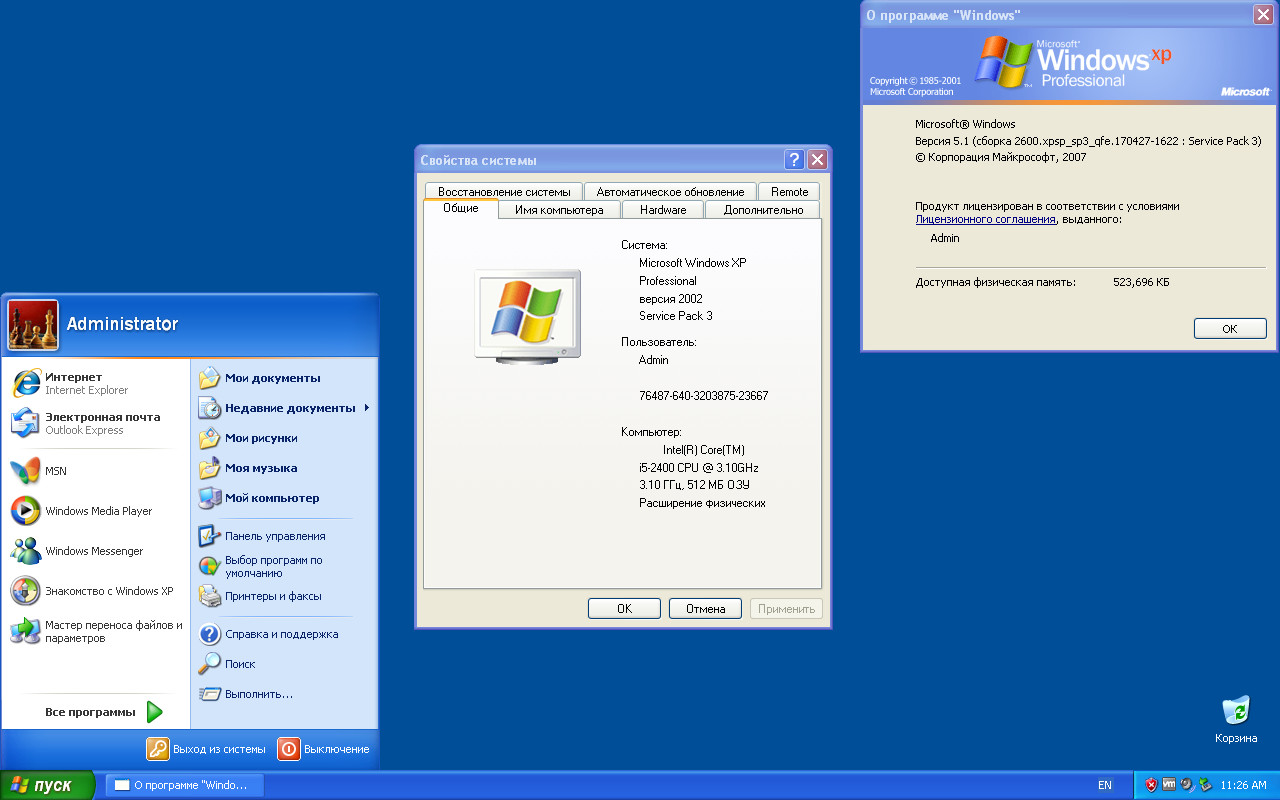This screenshot has width=1280, height=800.
Task: Open Мастер переноса файлов и параметров
Action: [x=95, y=631]
